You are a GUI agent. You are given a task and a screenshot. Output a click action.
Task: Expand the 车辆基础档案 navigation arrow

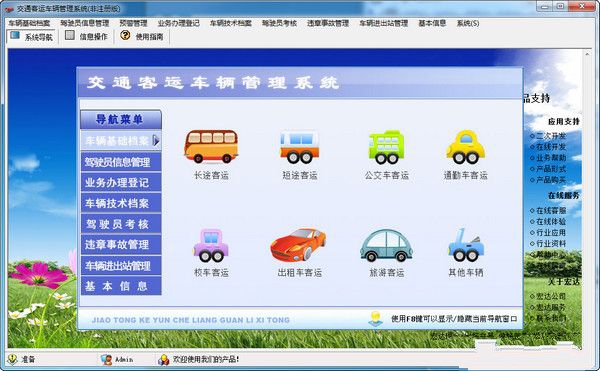coord(156,141)
